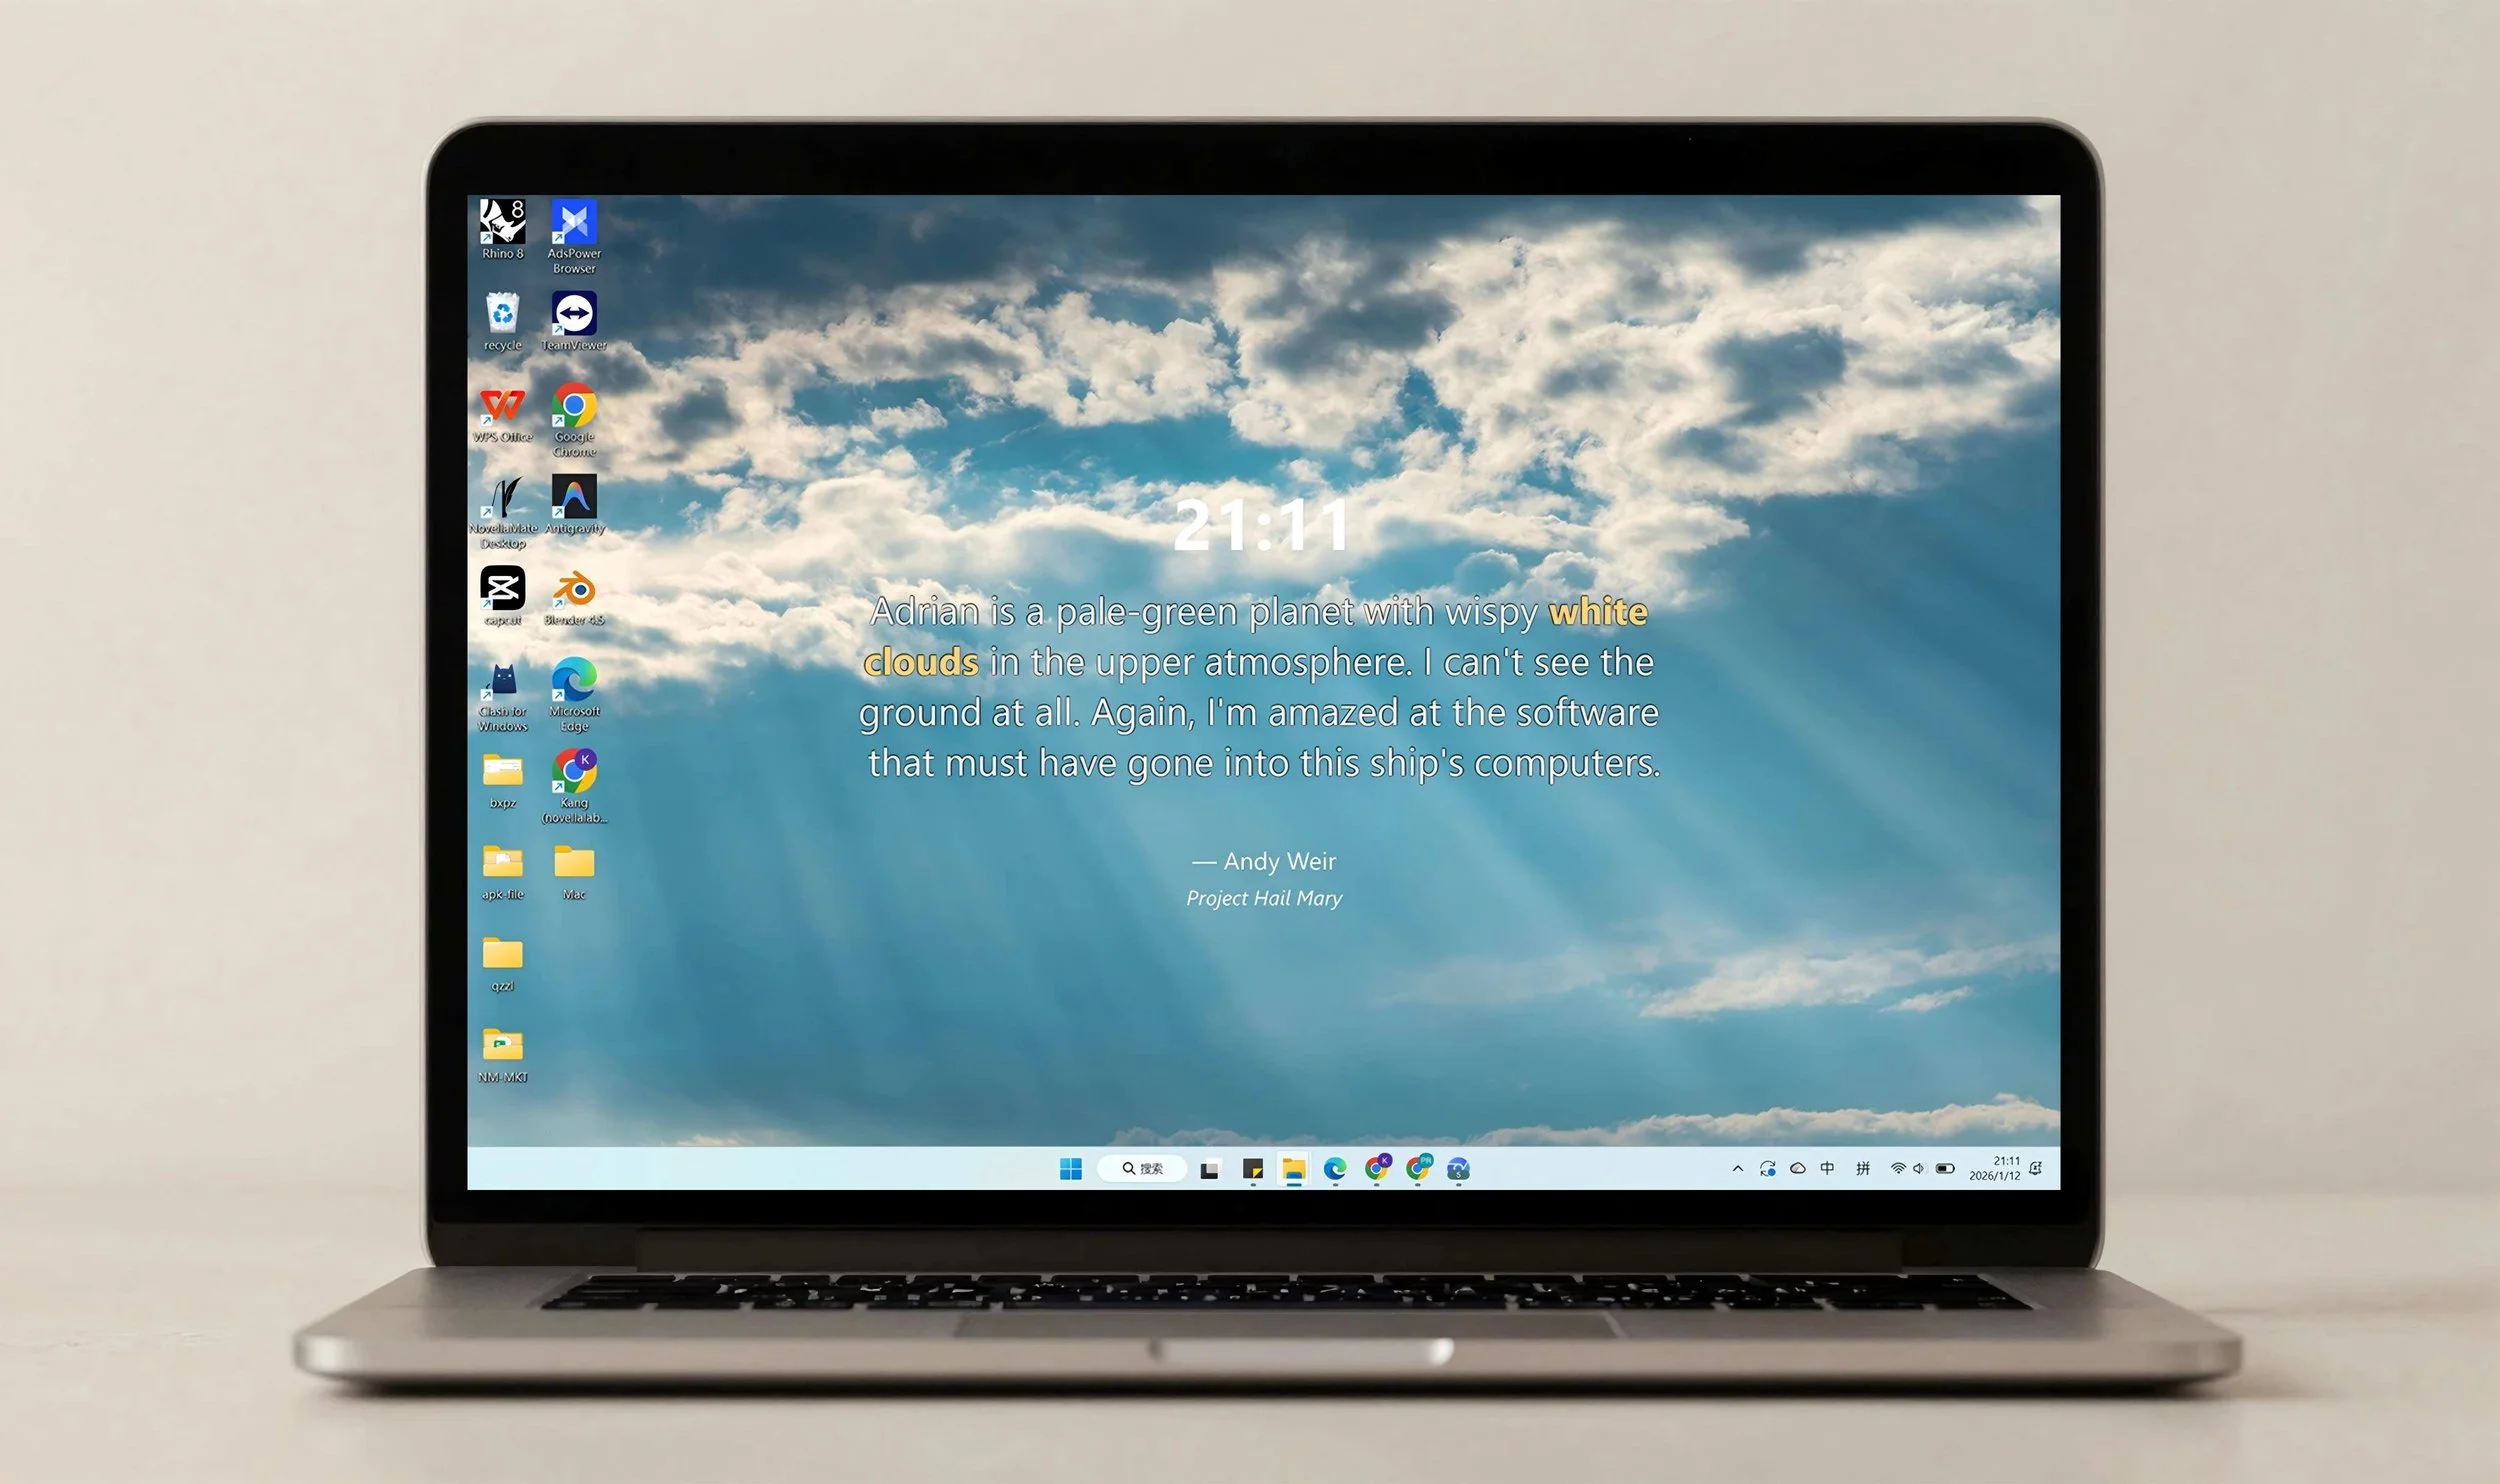Image resolution: width=2500 pixels, height=1484 pixels.
Task: Click the taskbar search box
Action: (1142, 1168)
